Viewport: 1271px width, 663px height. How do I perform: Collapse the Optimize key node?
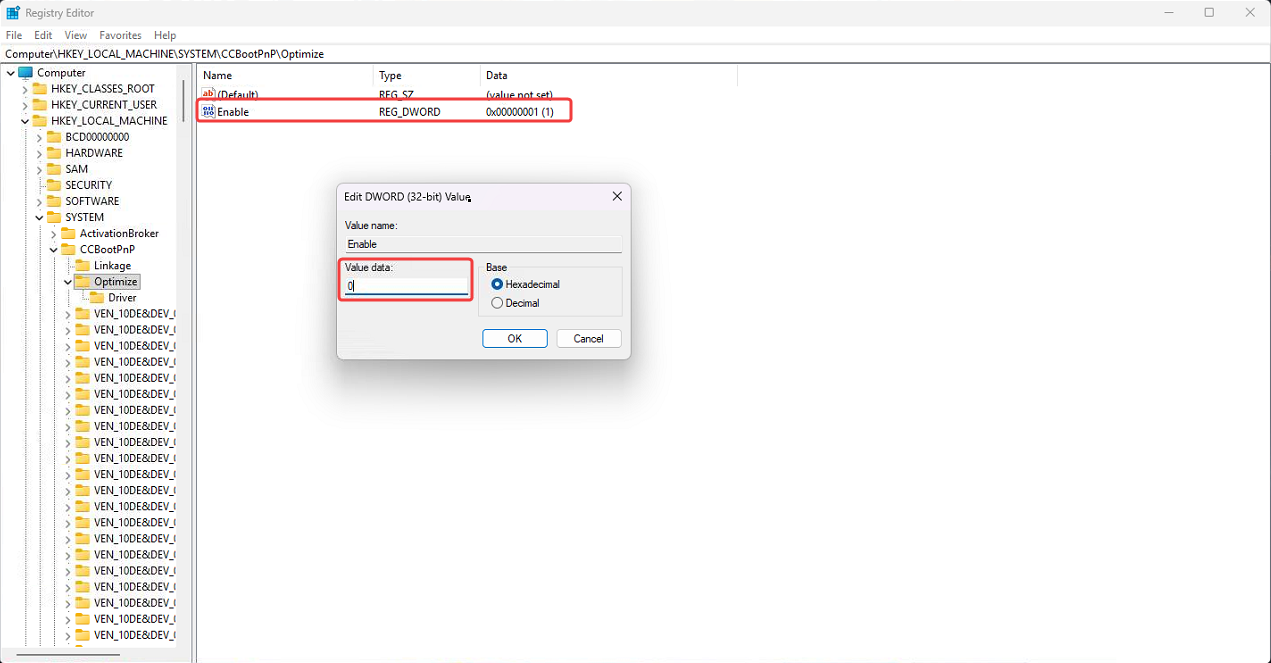pyautogui.click(x=68, y=282)
